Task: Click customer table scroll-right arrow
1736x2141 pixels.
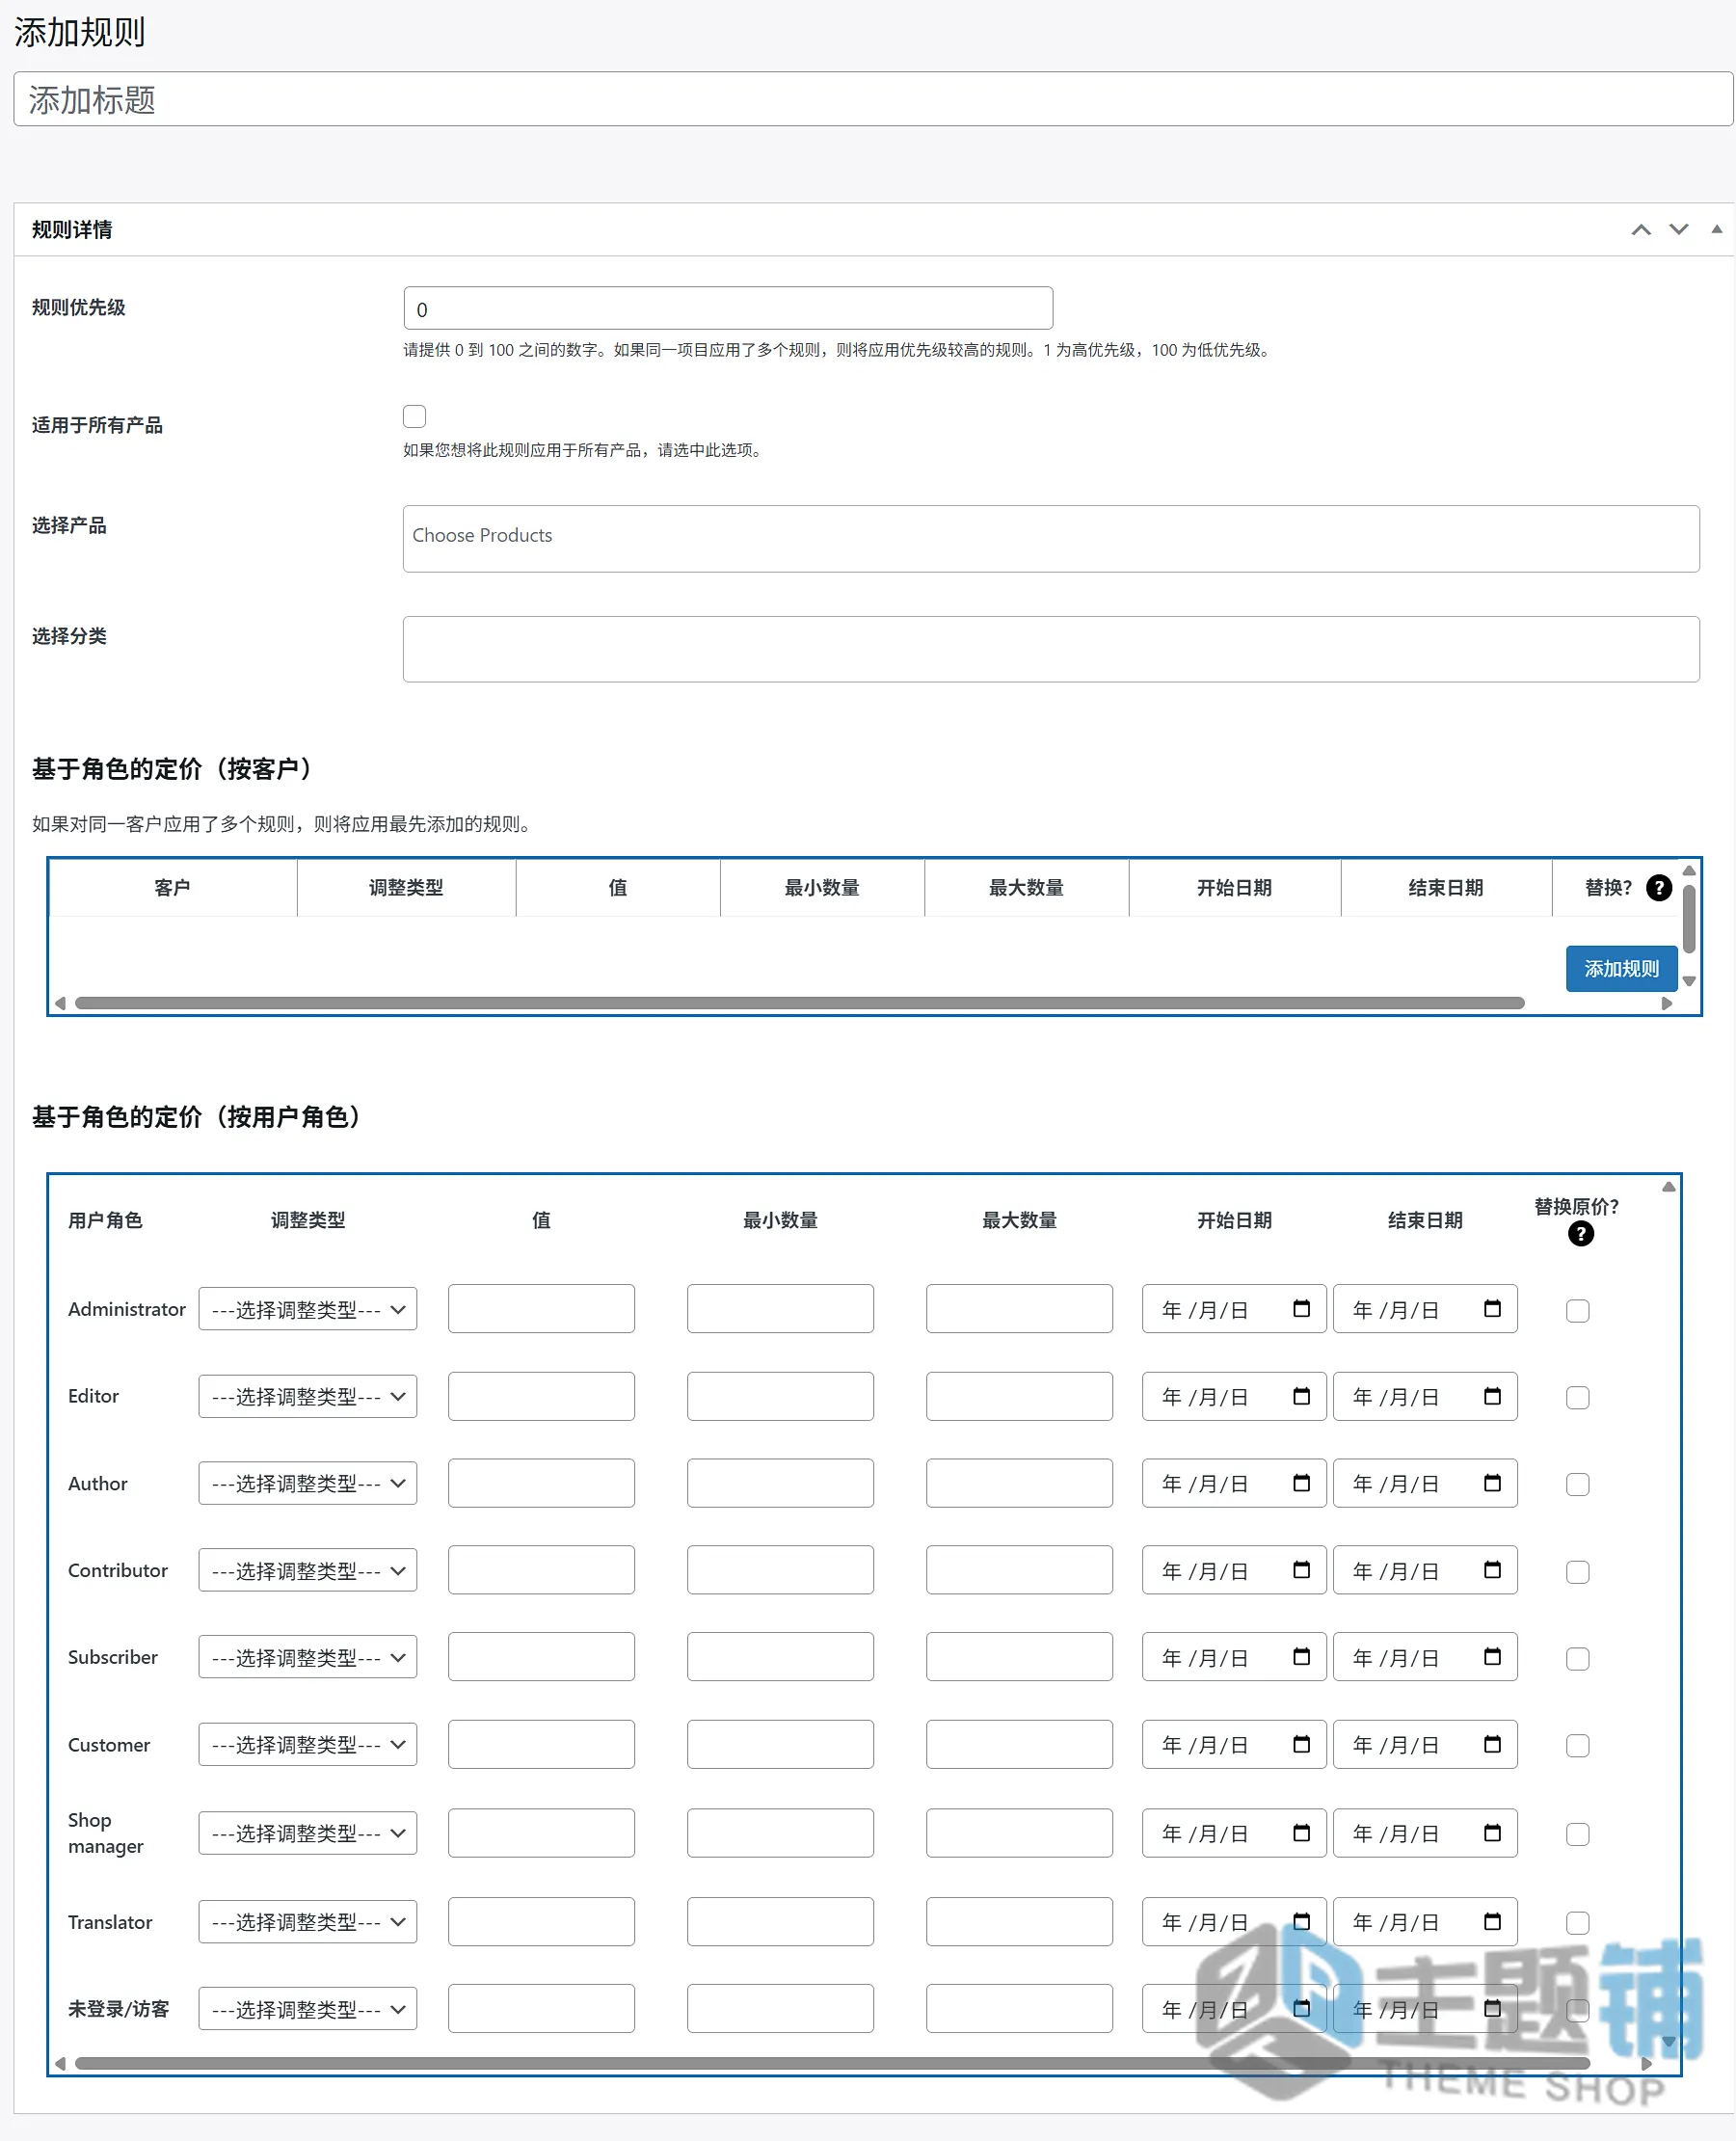Action: click(1667, 1003)
